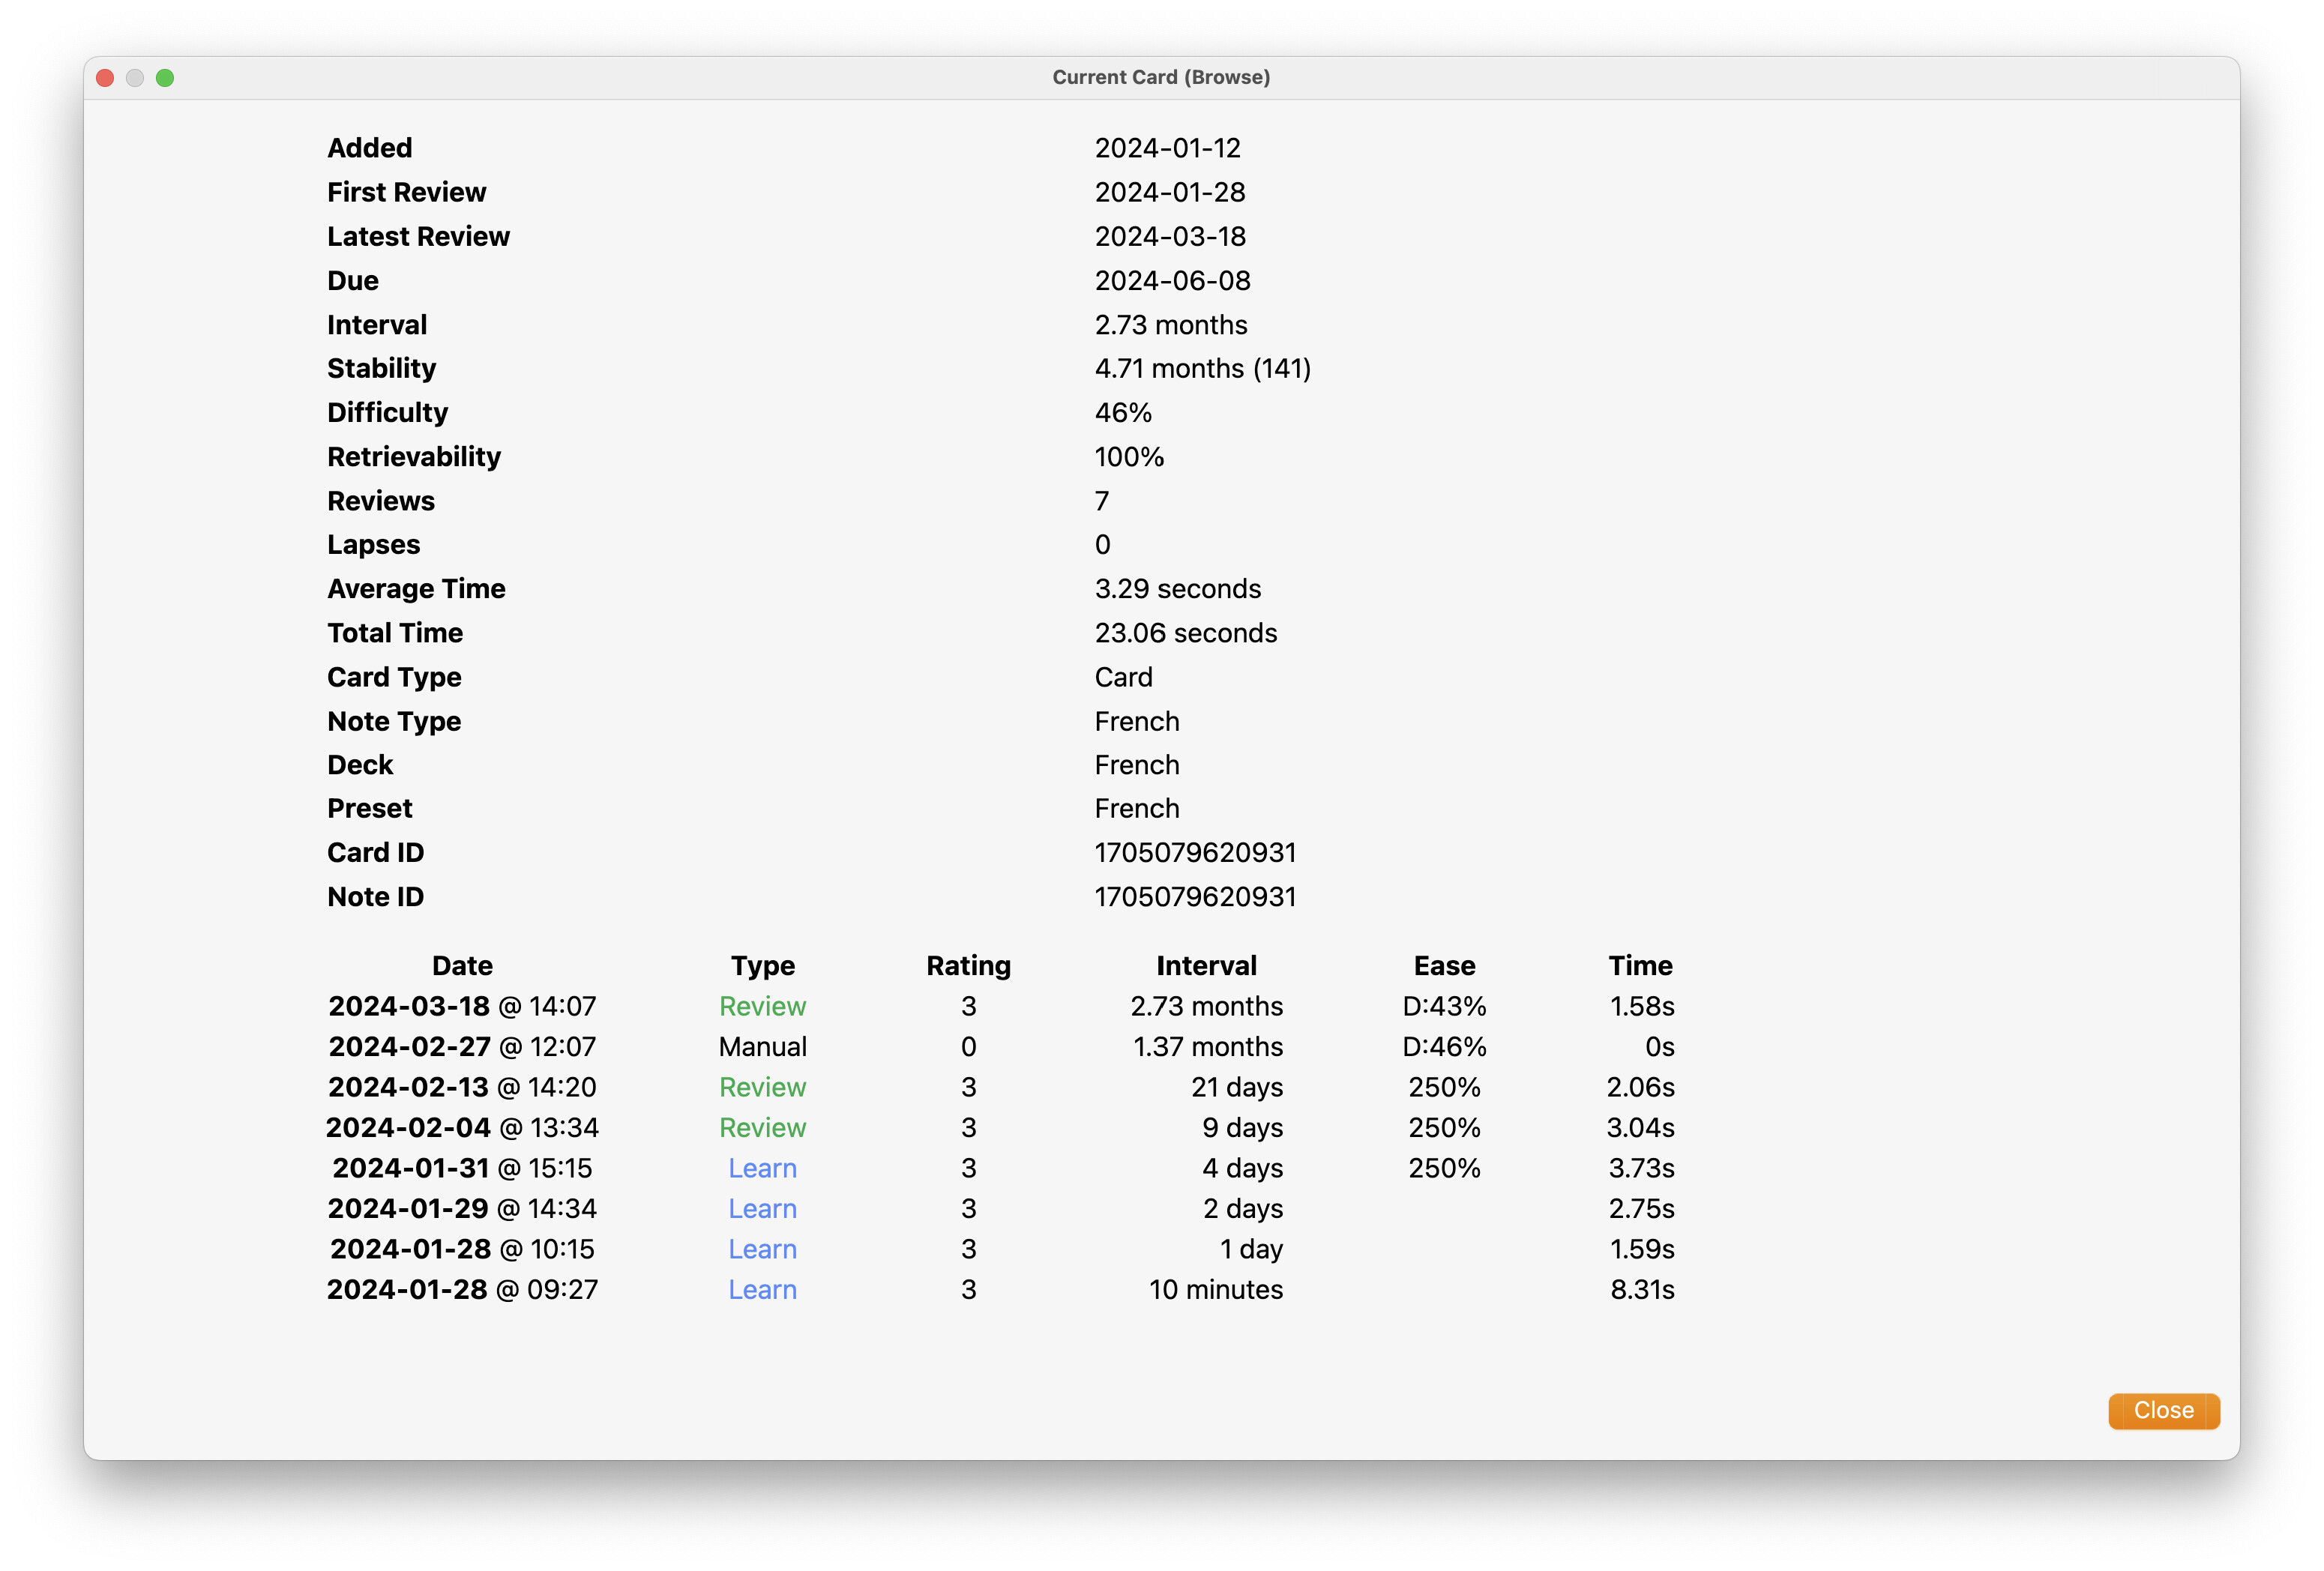Viewport: 2324px width, 1571px height.
Task: Click the Note ID value 1705079620931
Action: pyautogui.click(x=1195, y=896)
